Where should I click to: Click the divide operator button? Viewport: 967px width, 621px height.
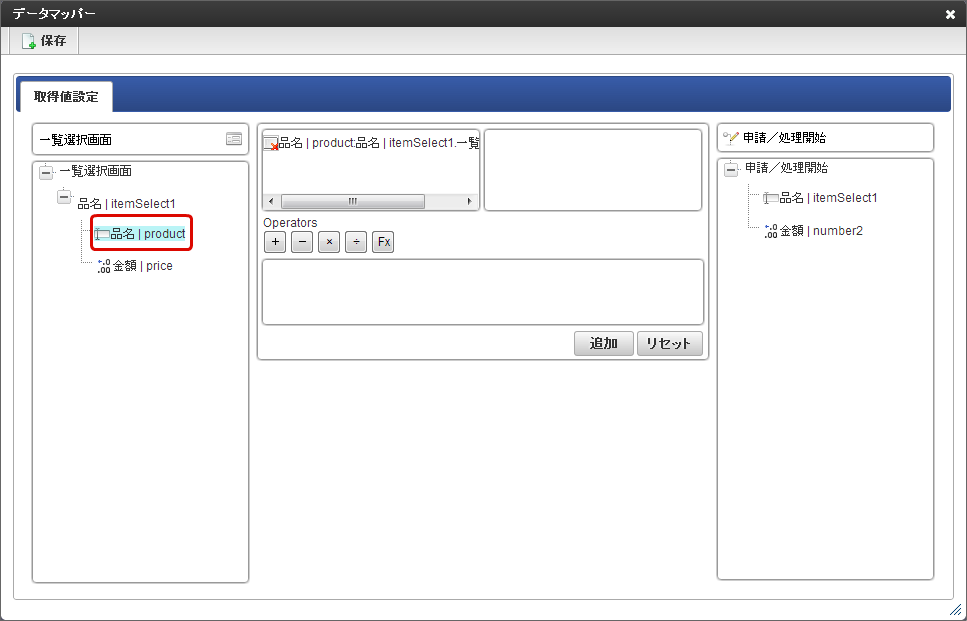356,242
